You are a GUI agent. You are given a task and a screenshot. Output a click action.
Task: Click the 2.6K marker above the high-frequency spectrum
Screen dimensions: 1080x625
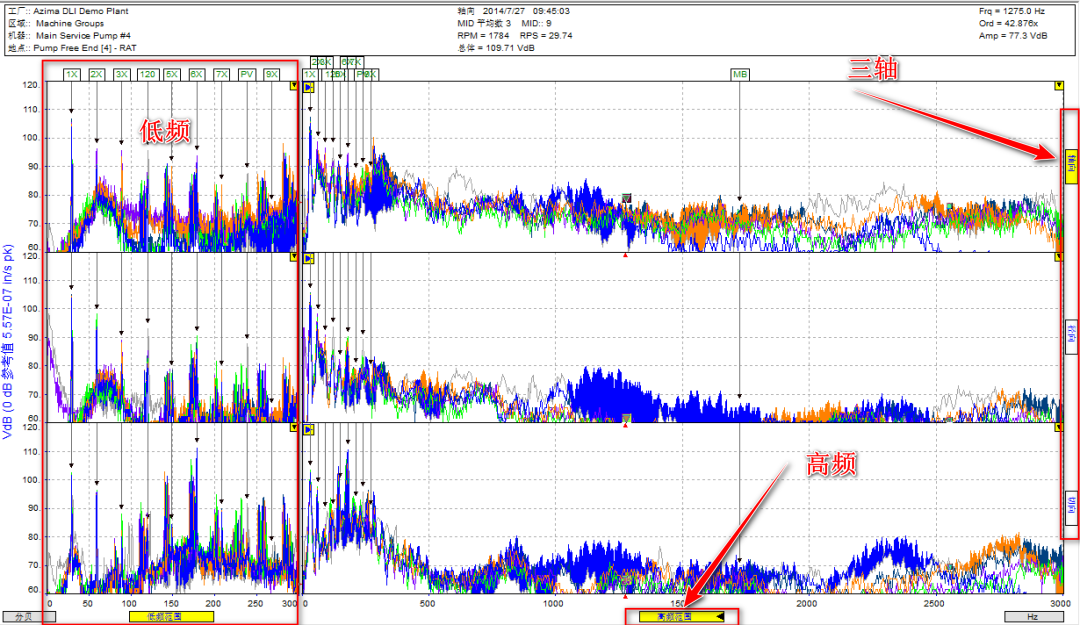point(320,63)
